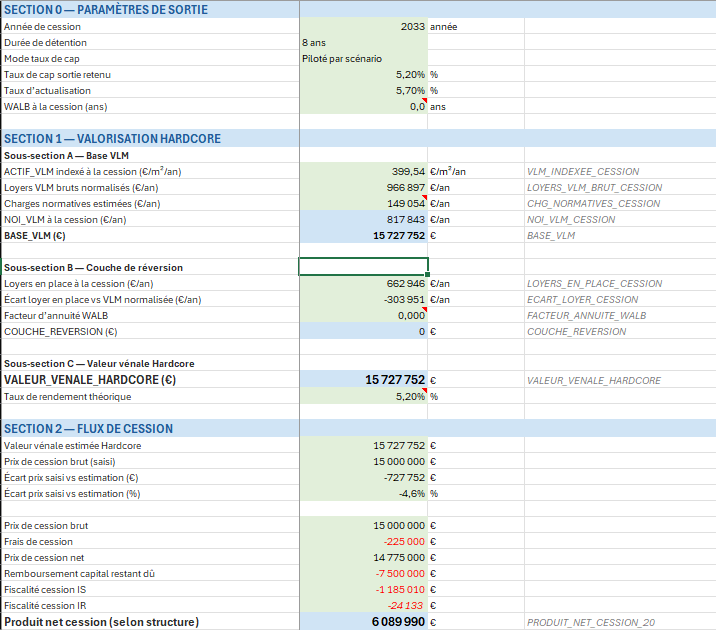This screenshot has width=716, height=630.
Task: Select the 'Prix de cession brut' 15 000 000 lower cell
Action: pos(363,525)
